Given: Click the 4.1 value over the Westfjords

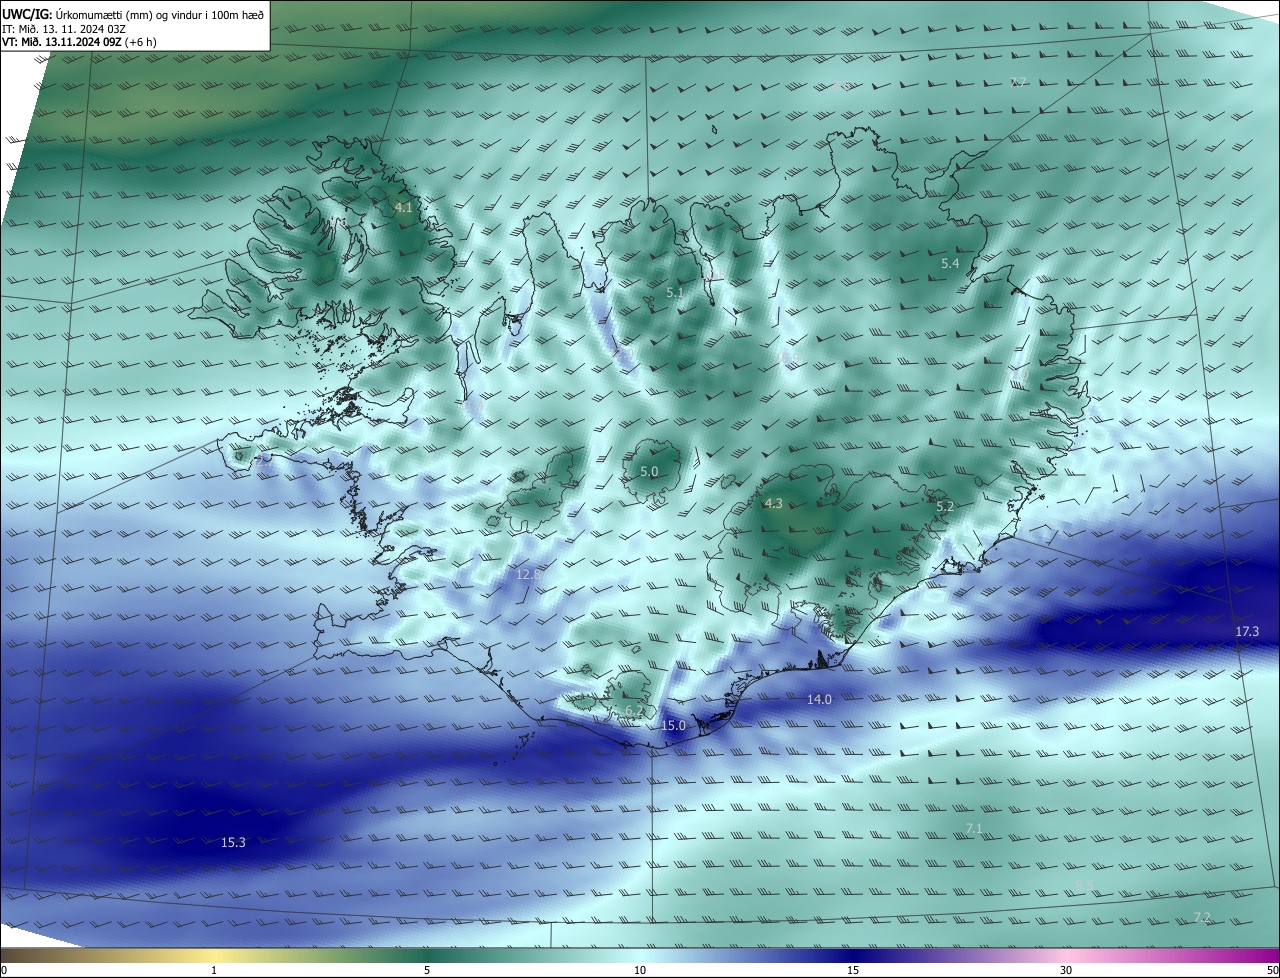Looking at the screenshot, I should 403,208.
